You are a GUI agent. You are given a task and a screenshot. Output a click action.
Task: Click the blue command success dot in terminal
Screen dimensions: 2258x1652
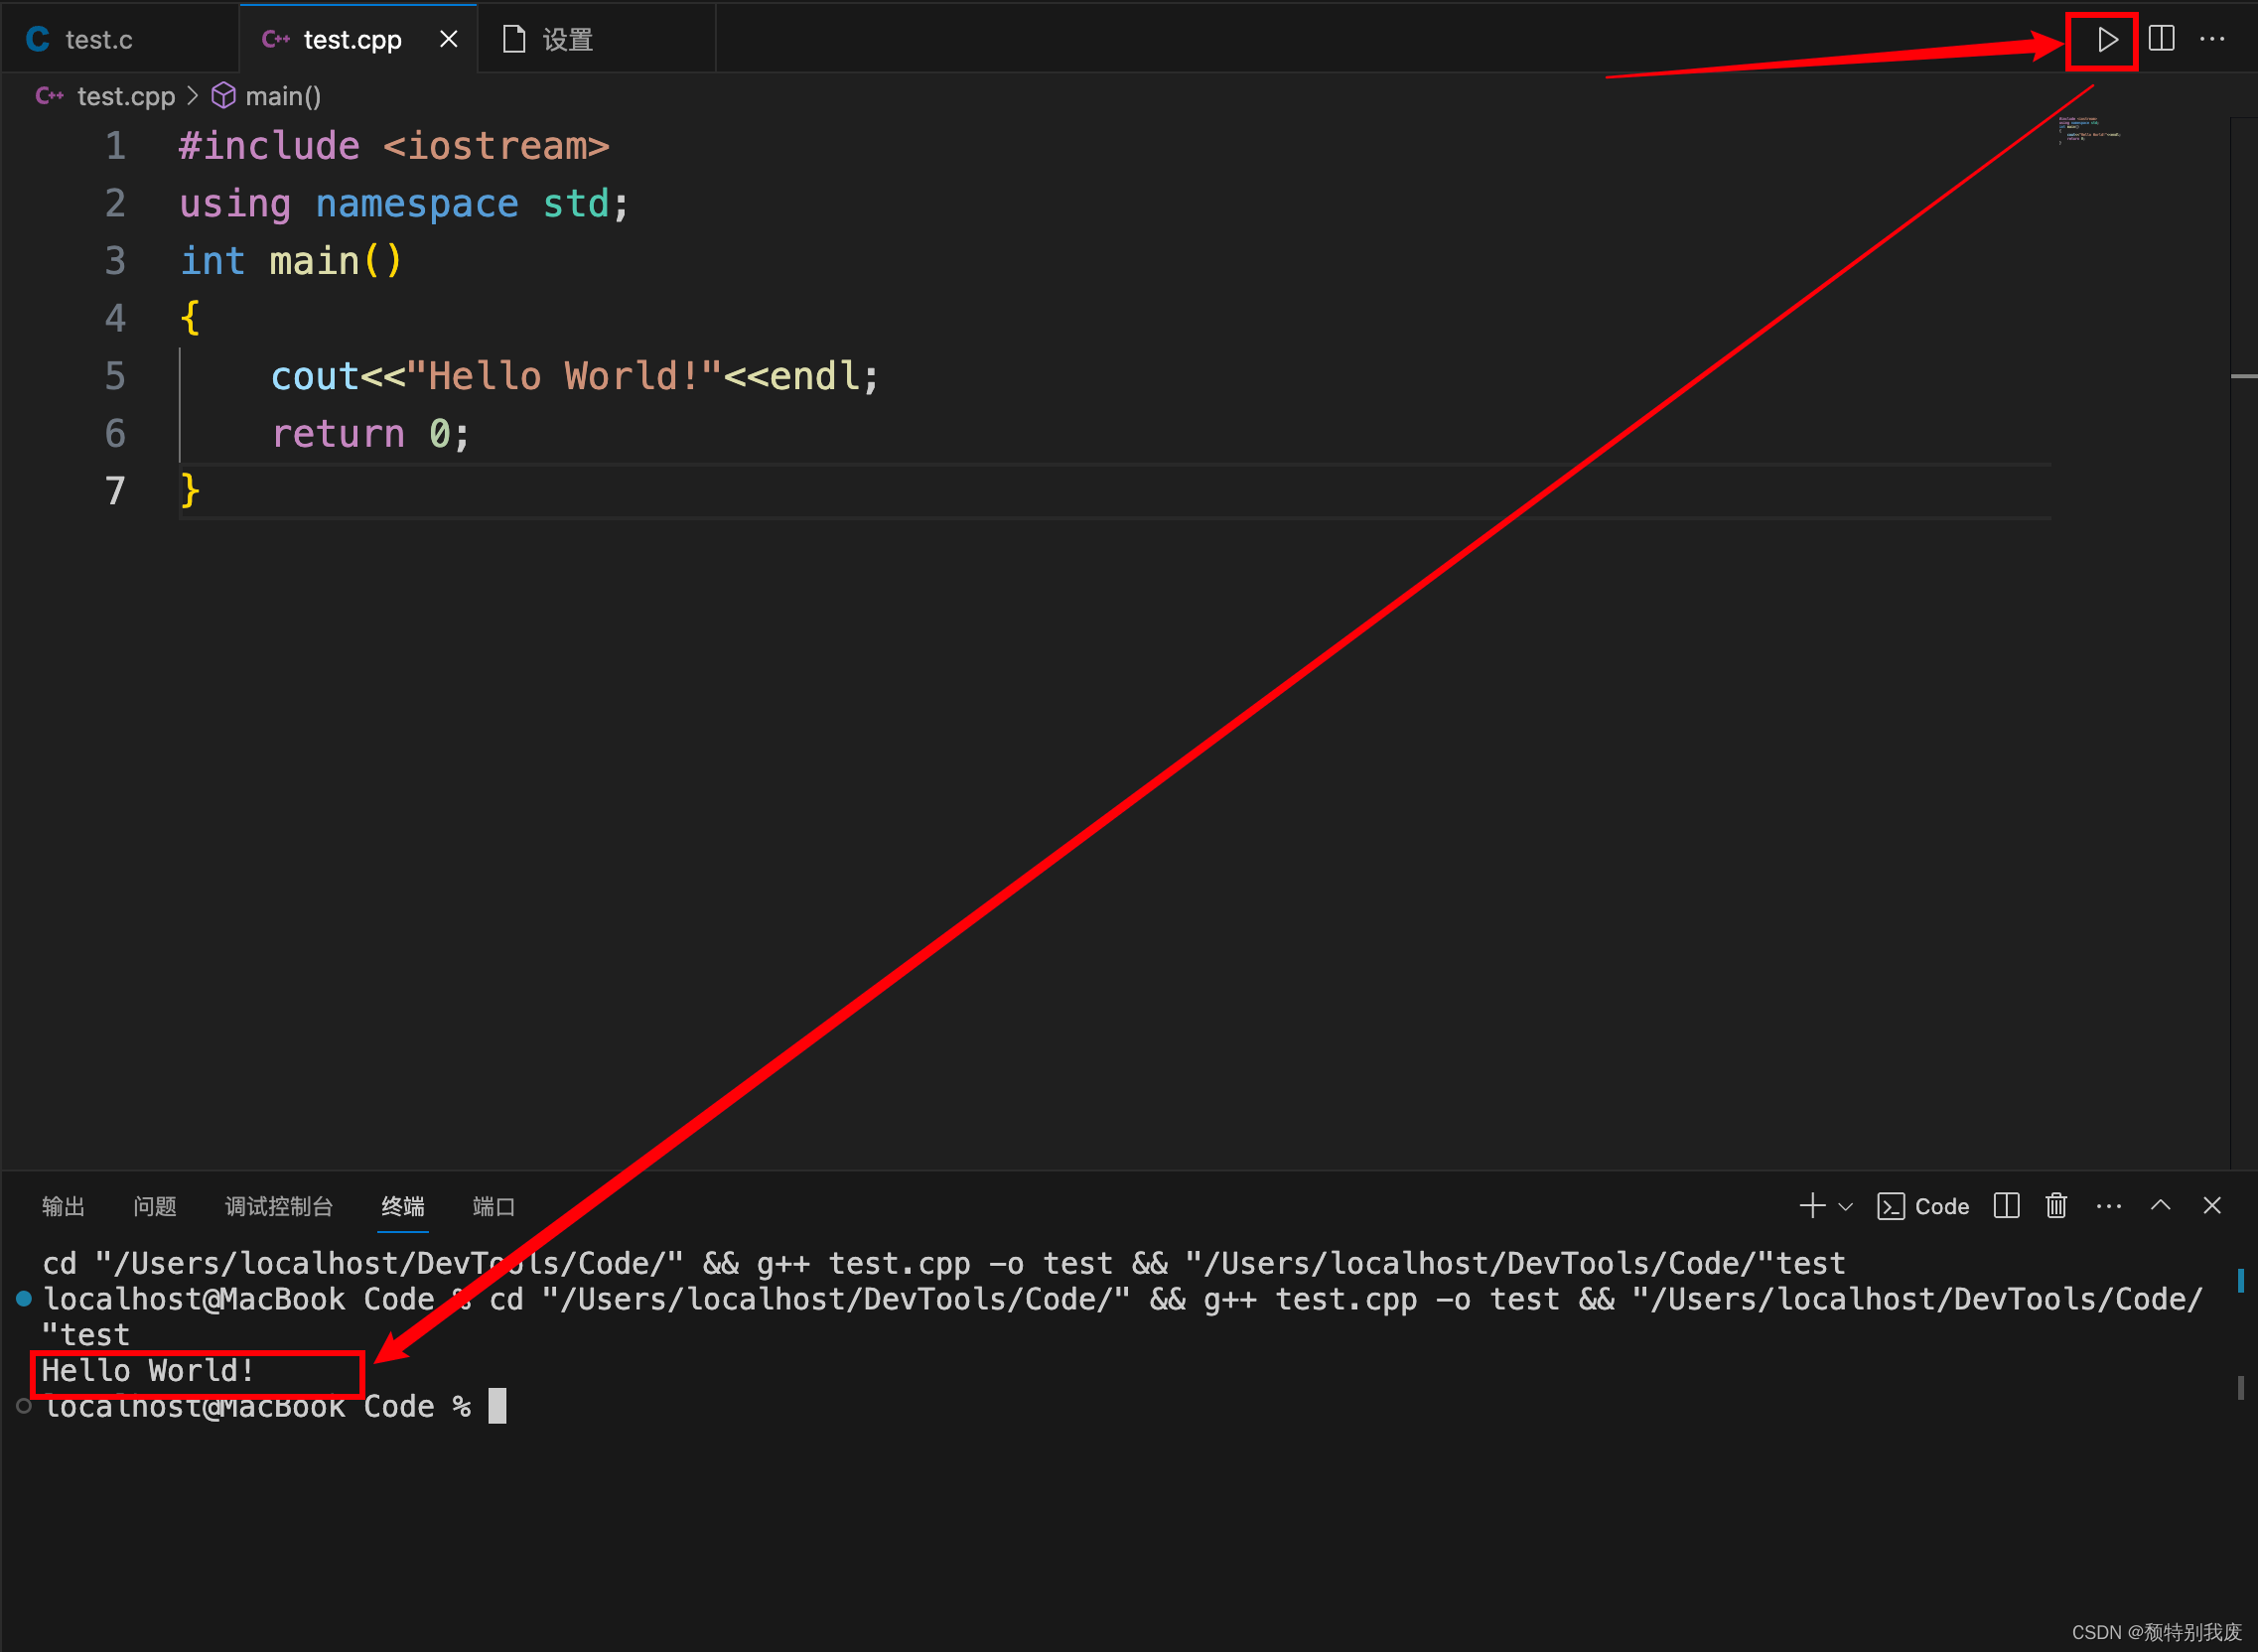click(x=24, y=1299)
